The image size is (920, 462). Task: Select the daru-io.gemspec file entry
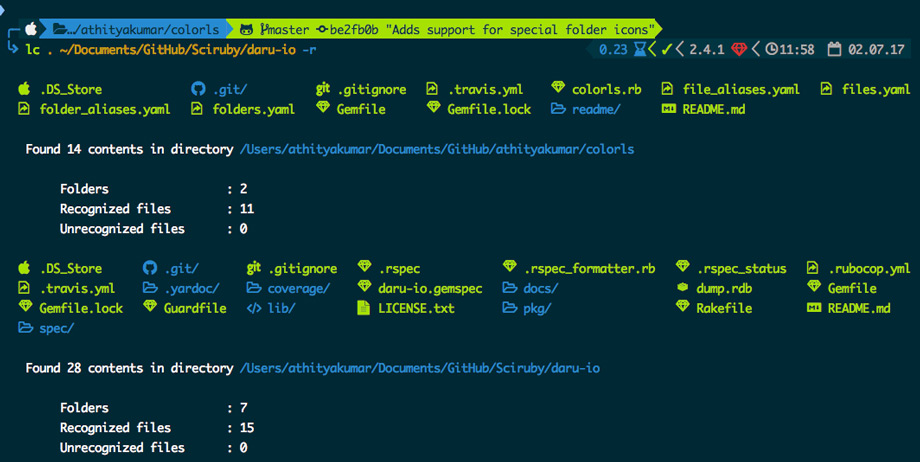(x=420, y=288)
